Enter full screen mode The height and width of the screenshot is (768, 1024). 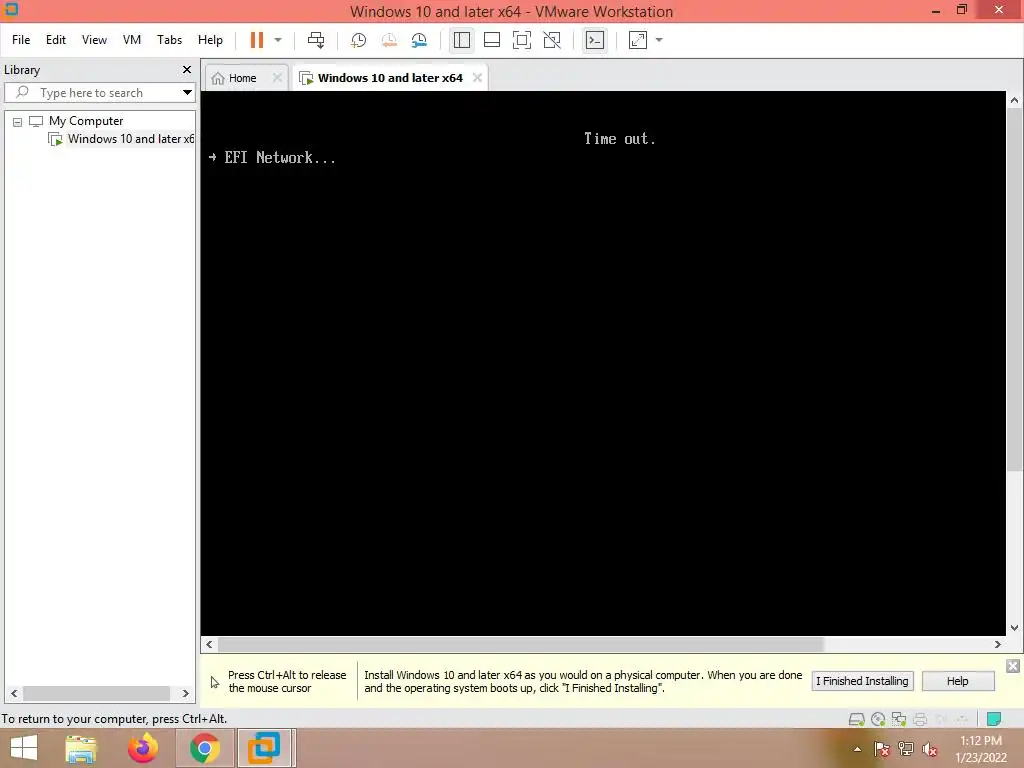pos(522,40)
